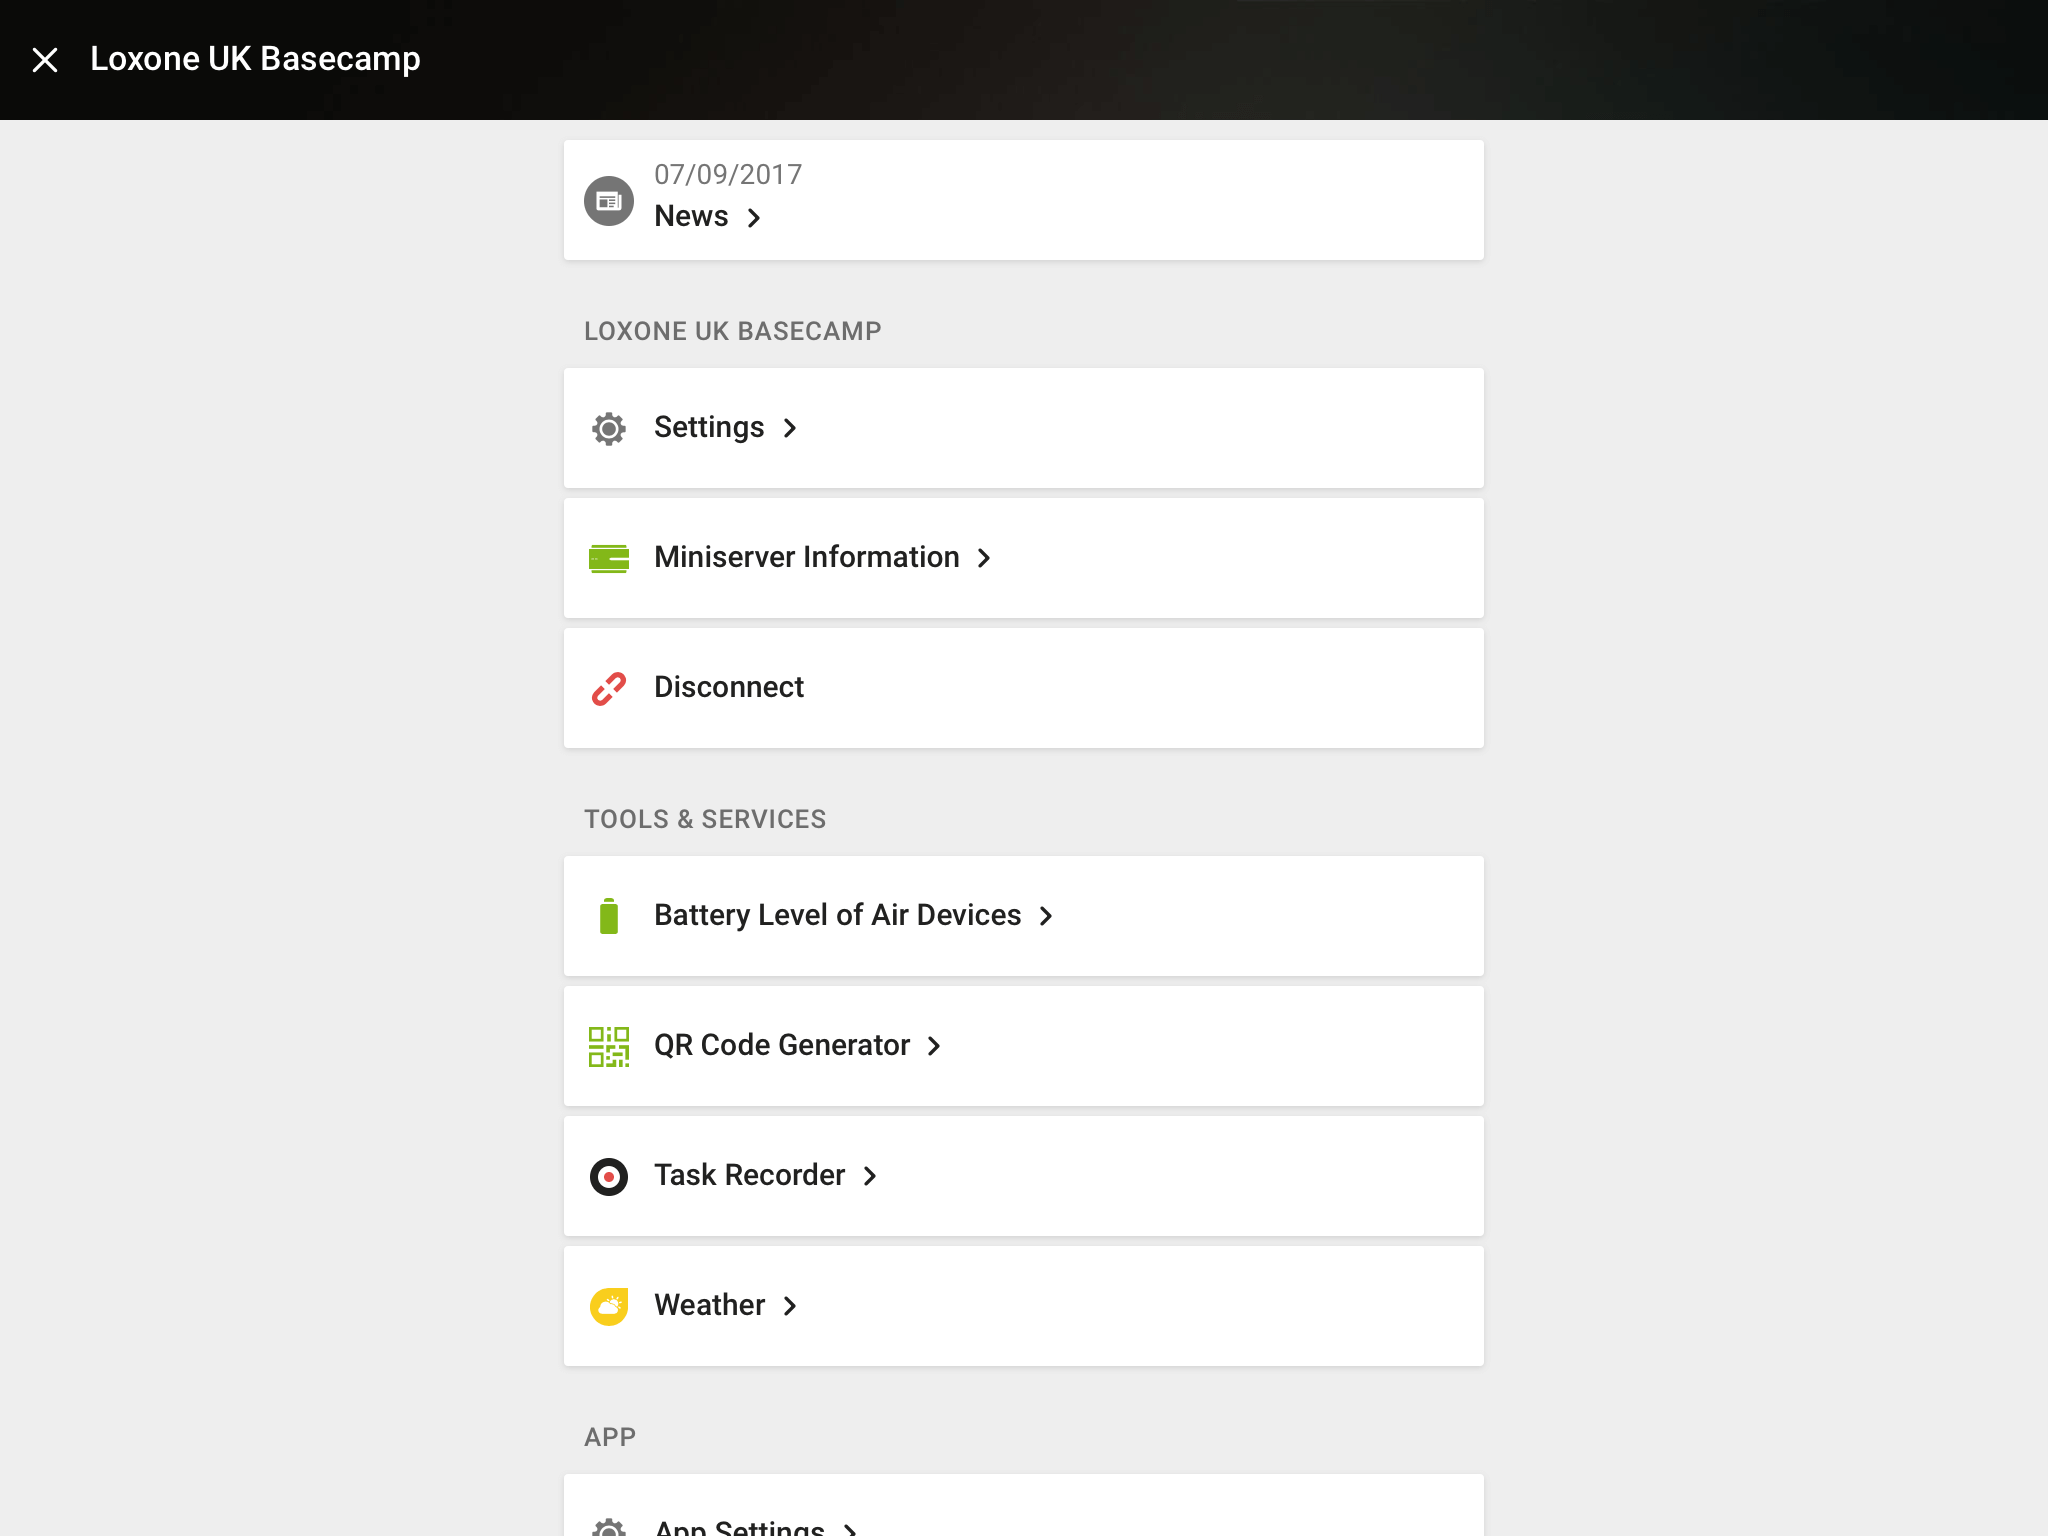Open the Weather entry

(x=1023, y=1306)
